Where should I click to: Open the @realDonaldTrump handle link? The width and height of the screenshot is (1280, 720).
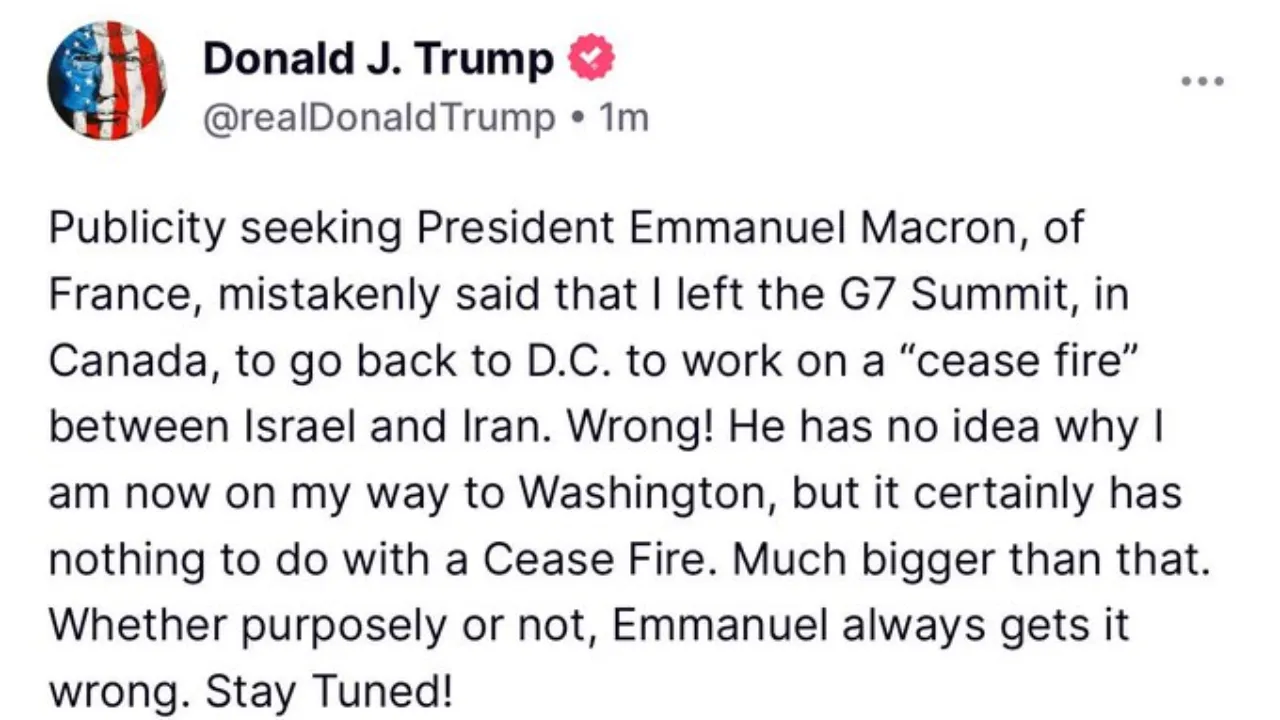point(379,119)
